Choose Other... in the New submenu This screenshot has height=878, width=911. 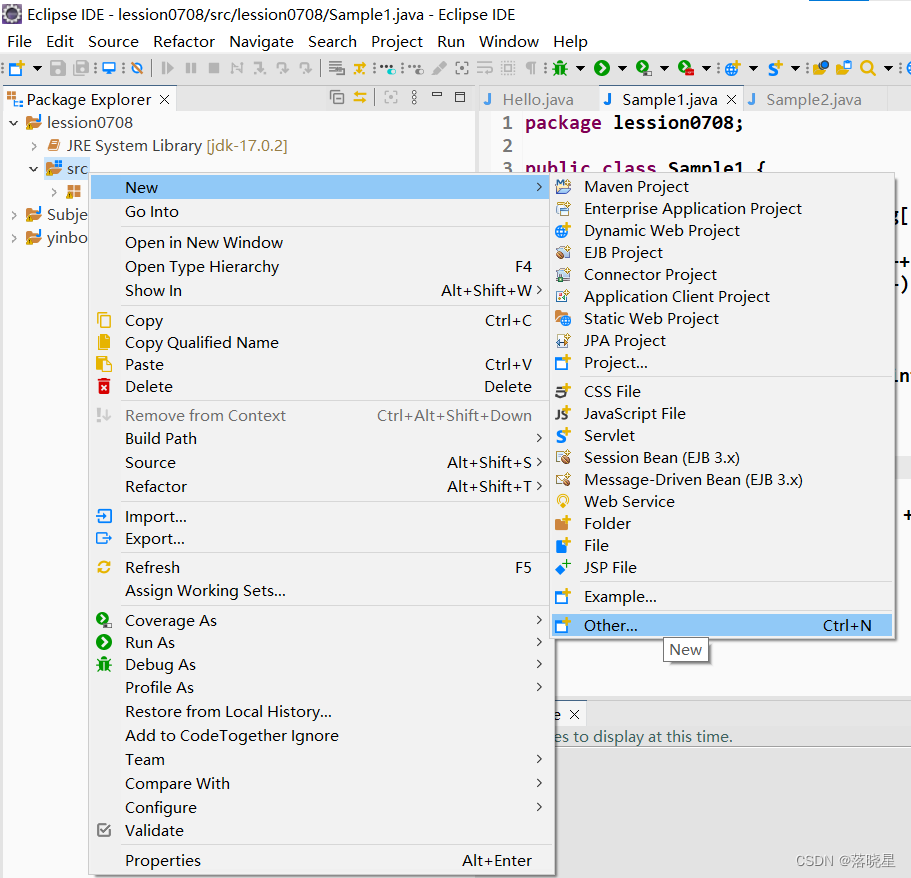click(x=722, y=625)
